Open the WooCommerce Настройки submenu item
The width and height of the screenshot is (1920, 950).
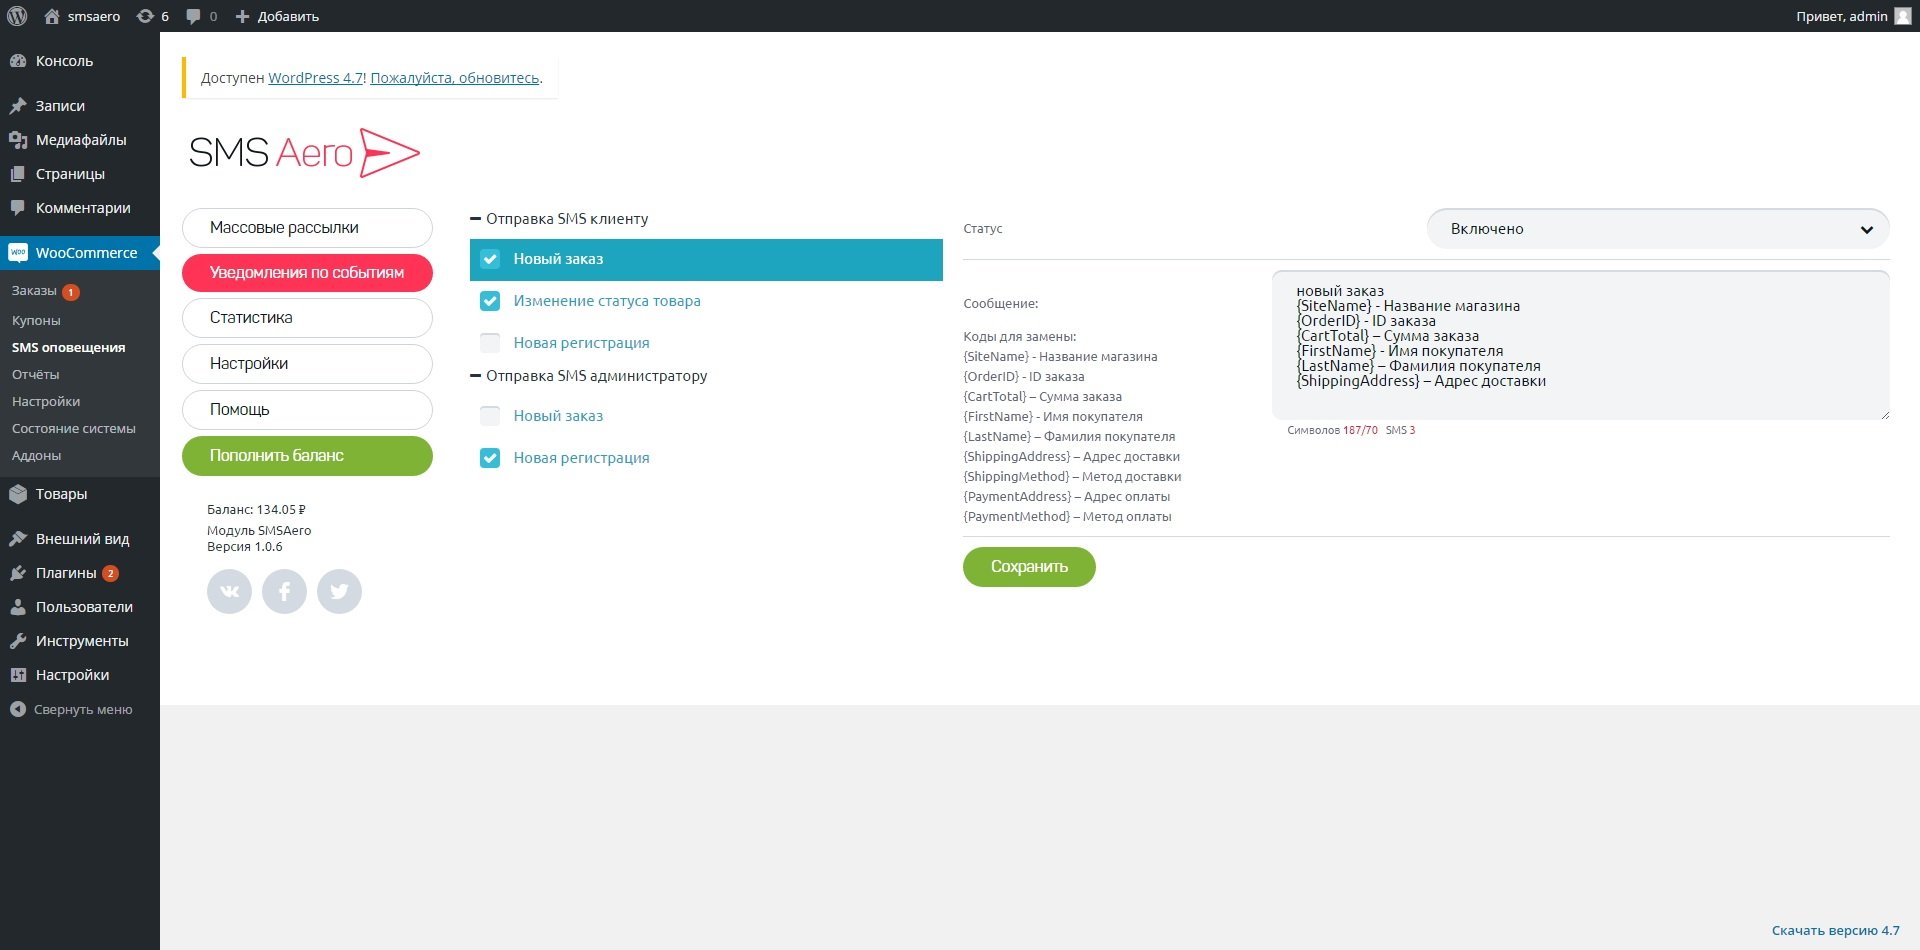pos(46,402)
